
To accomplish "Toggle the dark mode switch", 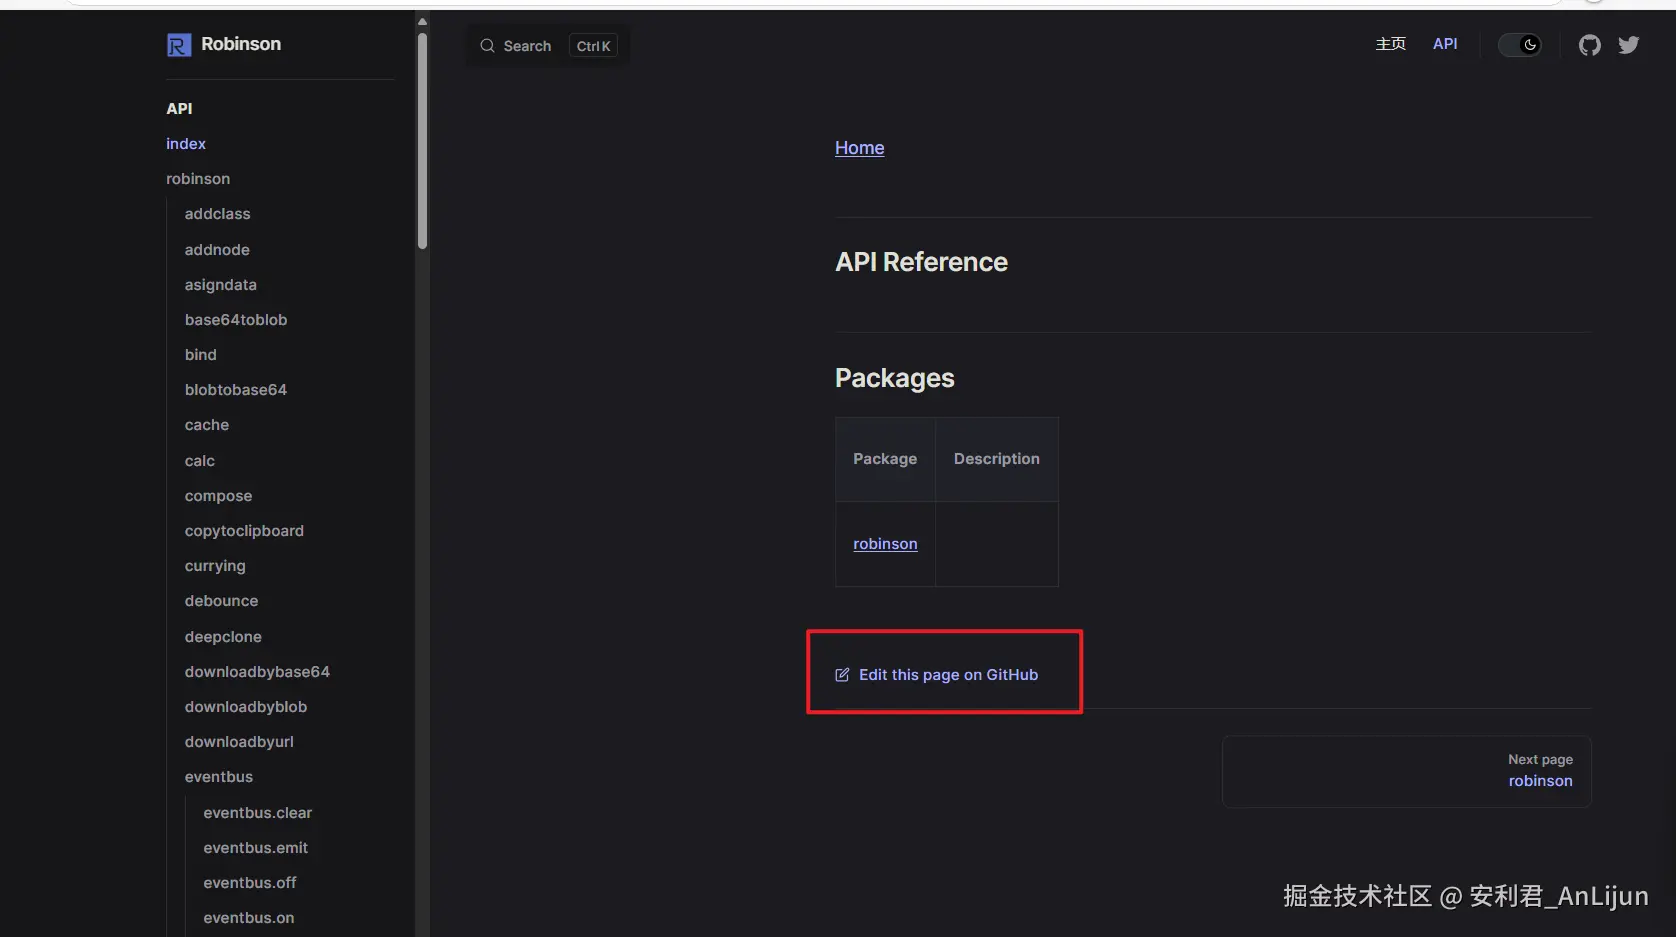I will [x=1519, y=45].
